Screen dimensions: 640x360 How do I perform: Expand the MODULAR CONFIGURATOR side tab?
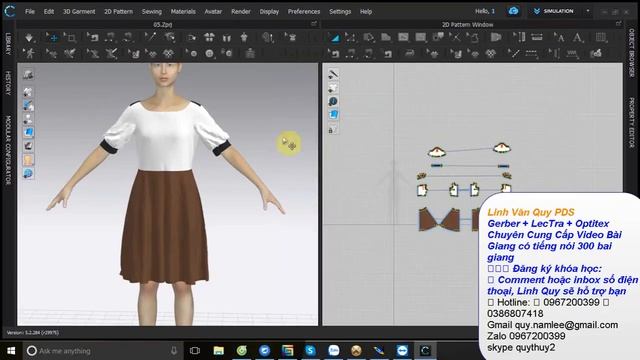click(8, 150)
